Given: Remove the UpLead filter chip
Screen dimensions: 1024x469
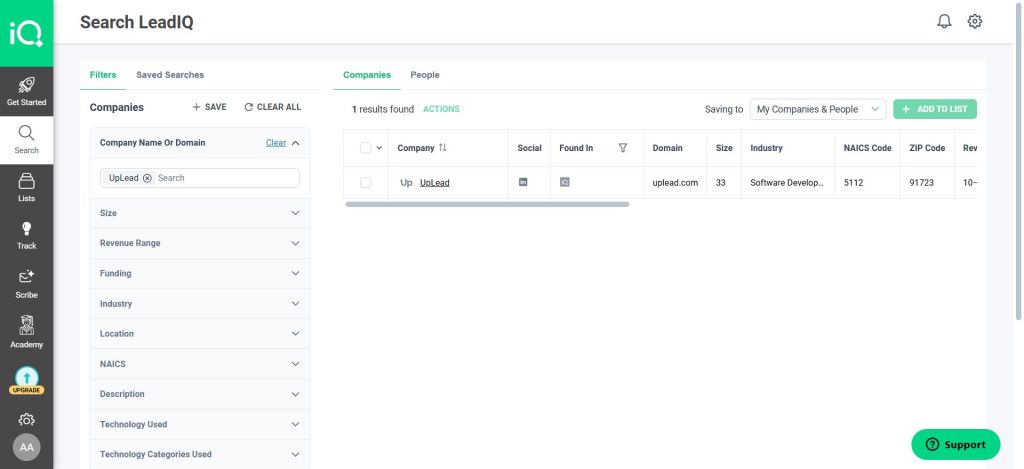Looking at the screenshot, I should point(147,178).
